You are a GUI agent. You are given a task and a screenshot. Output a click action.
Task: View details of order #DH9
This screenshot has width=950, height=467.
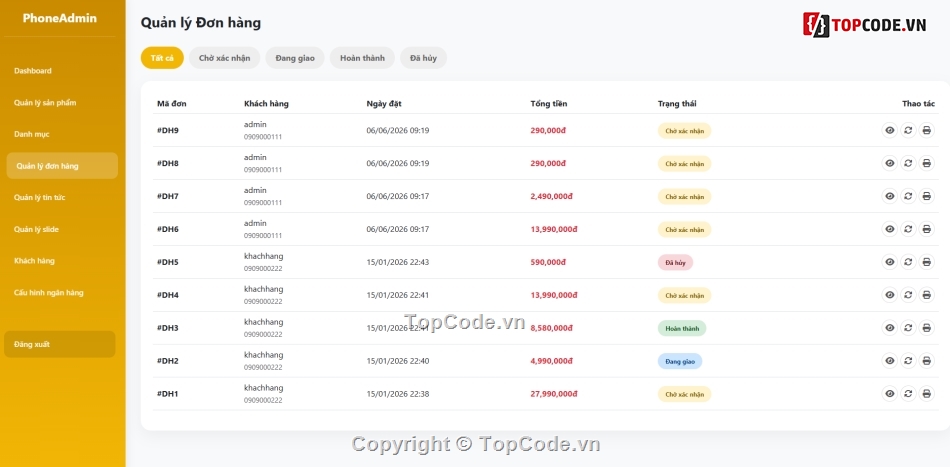[x=889, y=130]
